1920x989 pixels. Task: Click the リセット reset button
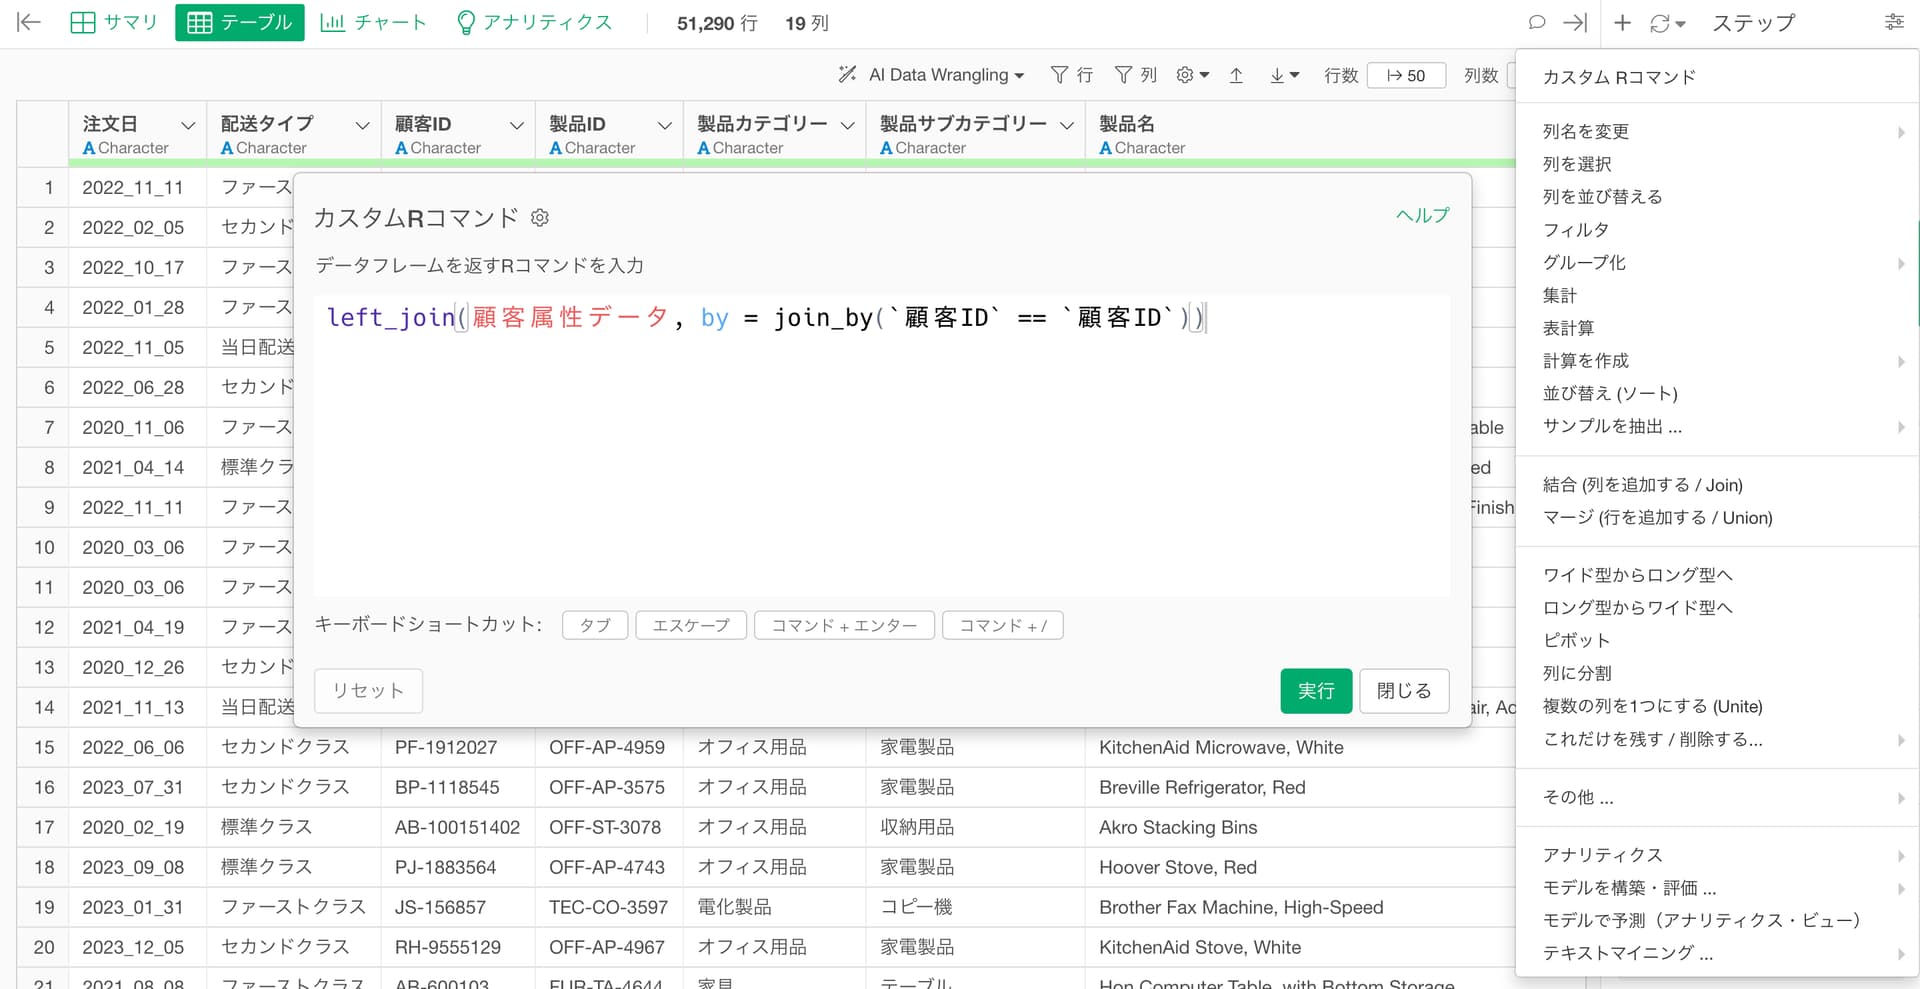pos(368,691)
